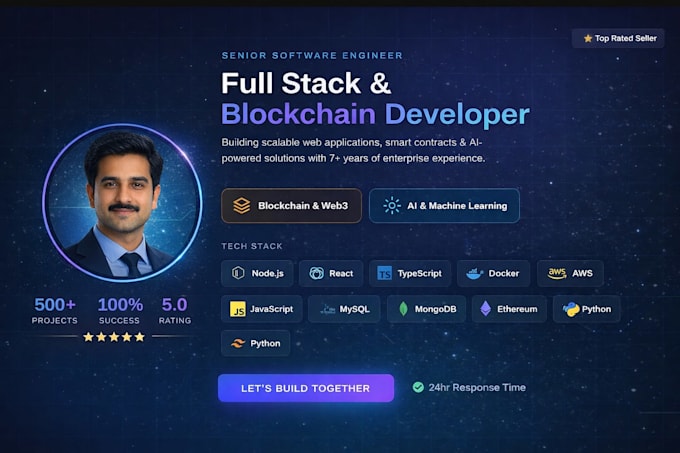Click the five-star rating row

[x=114, y=337]
